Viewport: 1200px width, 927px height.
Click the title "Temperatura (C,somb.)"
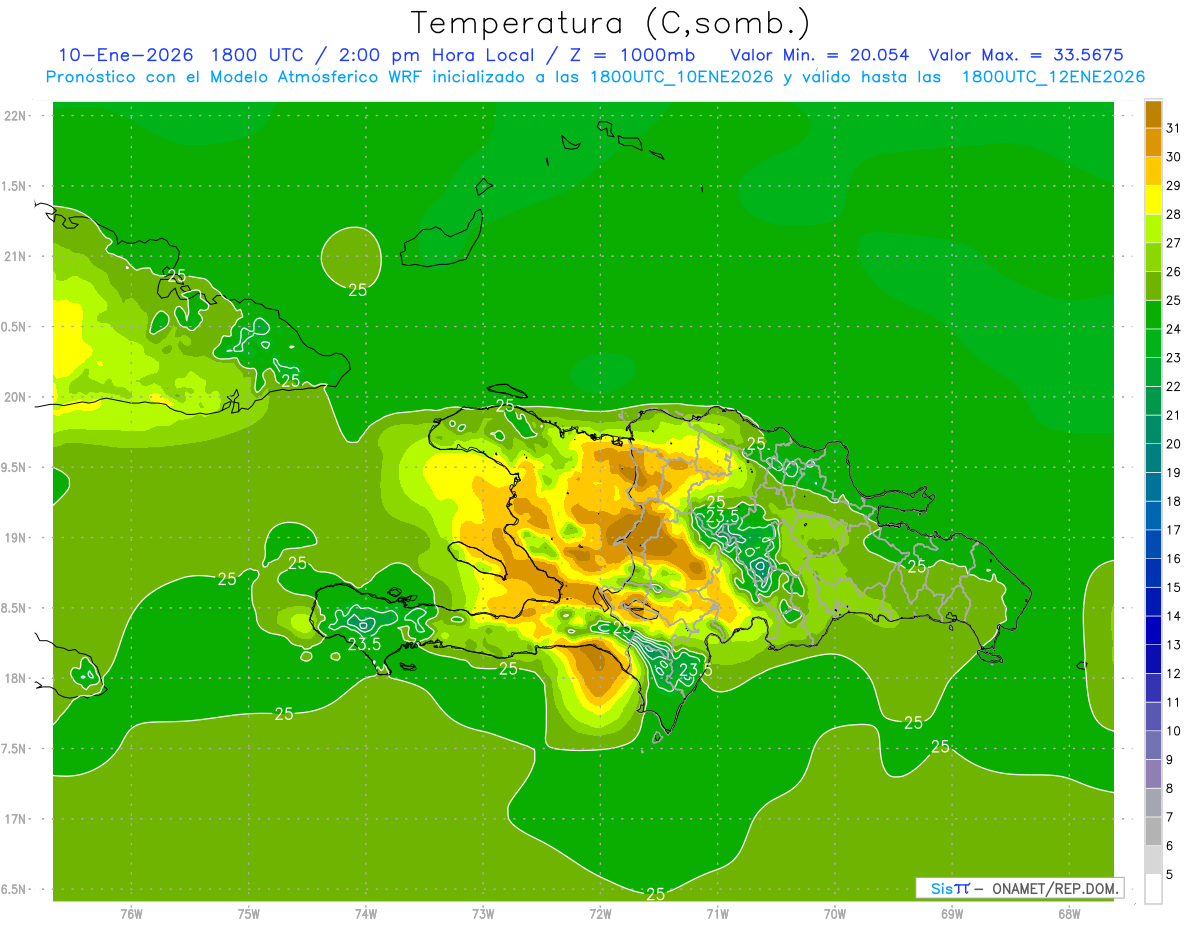(x=611, y=24)
